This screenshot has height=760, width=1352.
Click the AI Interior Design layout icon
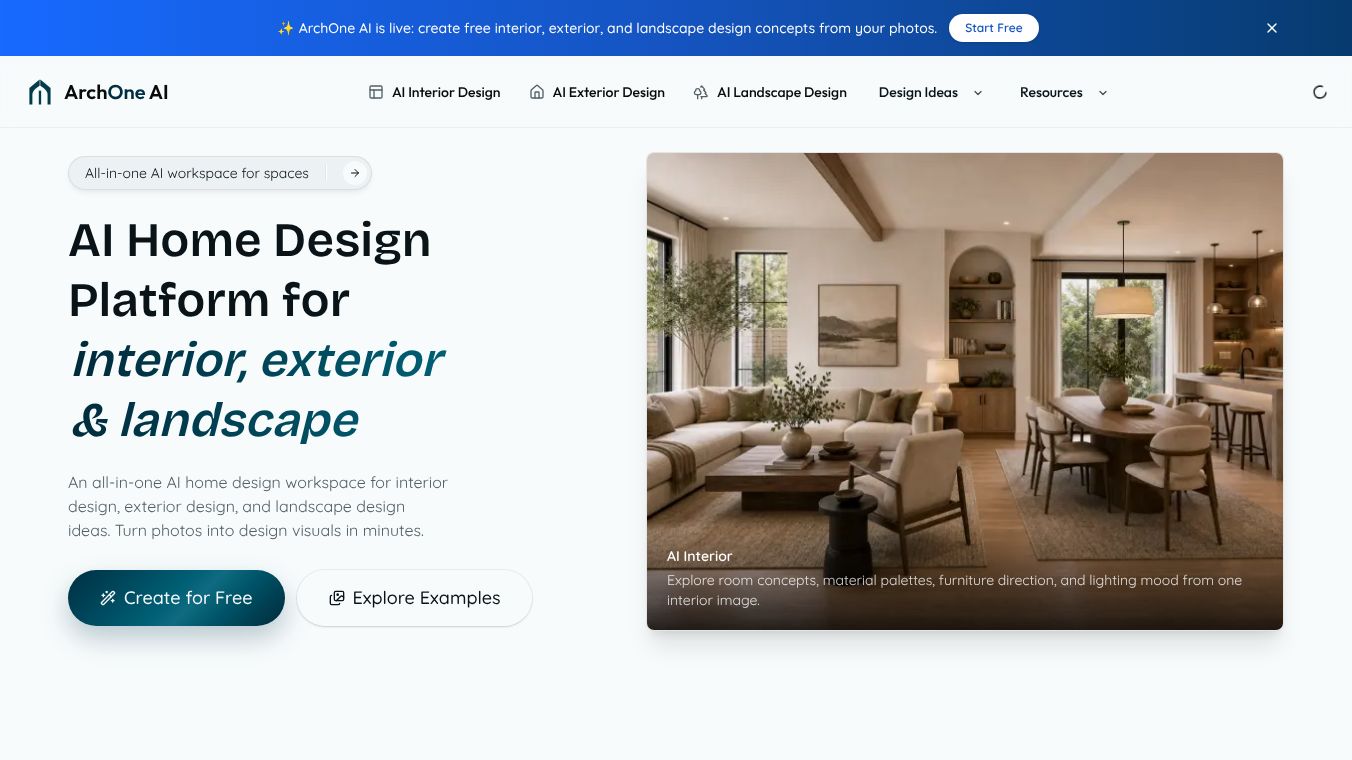click(x=376, y=92)
